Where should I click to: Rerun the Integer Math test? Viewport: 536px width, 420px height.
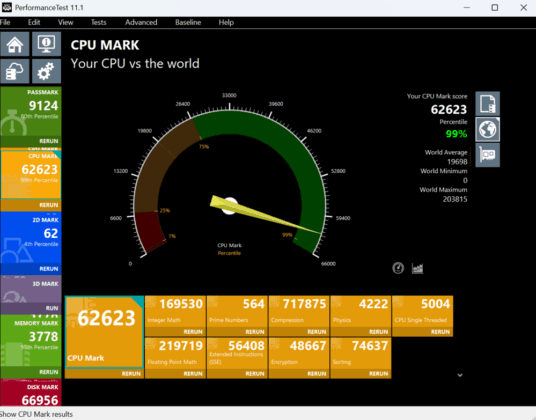pyautogui.click(x=193, y=332)
